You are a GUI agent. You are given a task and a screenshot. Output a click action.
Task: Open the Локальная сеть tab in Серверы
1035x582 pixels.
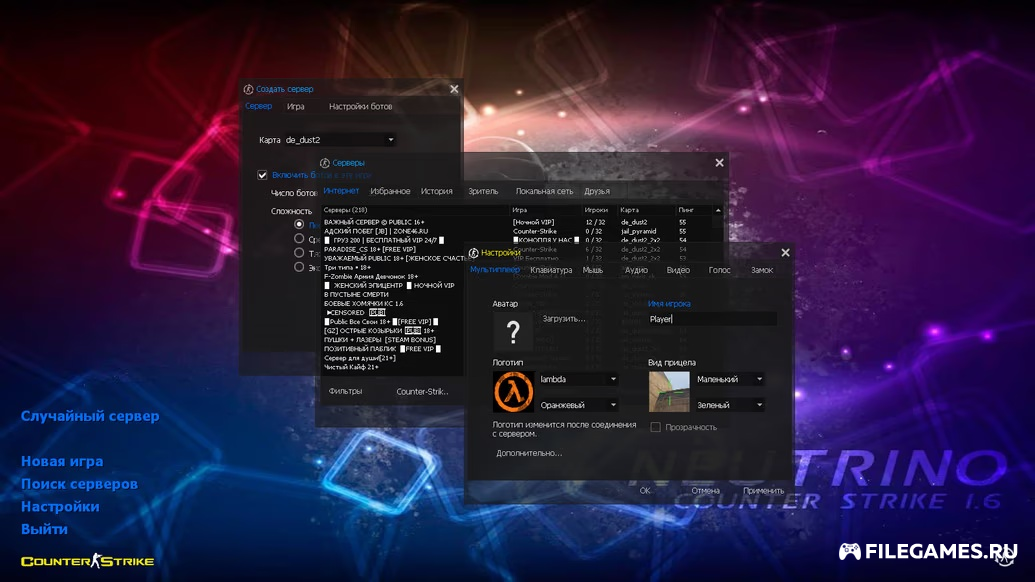(x=545, y=191)
